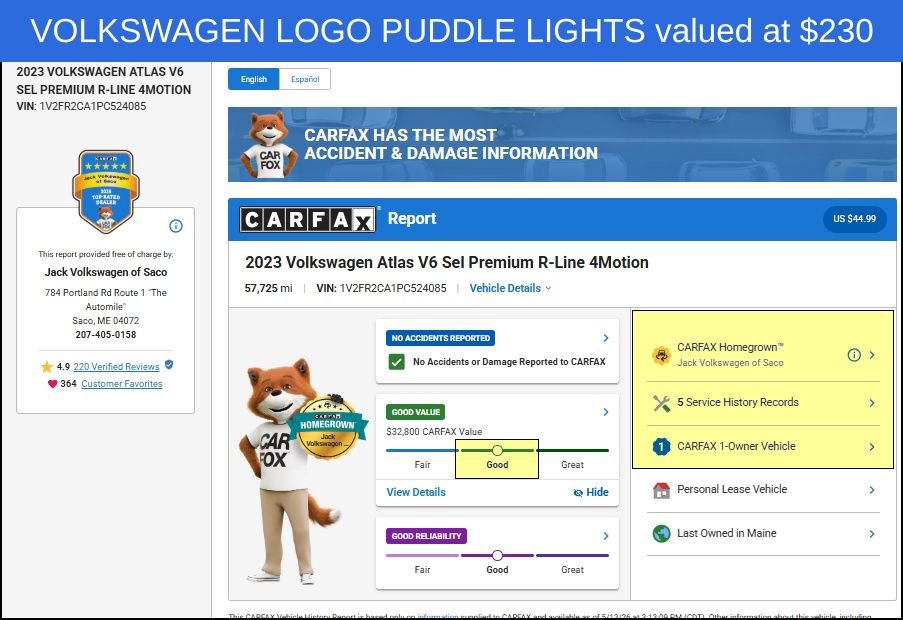Click the Last Owned in Maine text
The width and height of the screenshot is (903, 620).
(727, 534)
